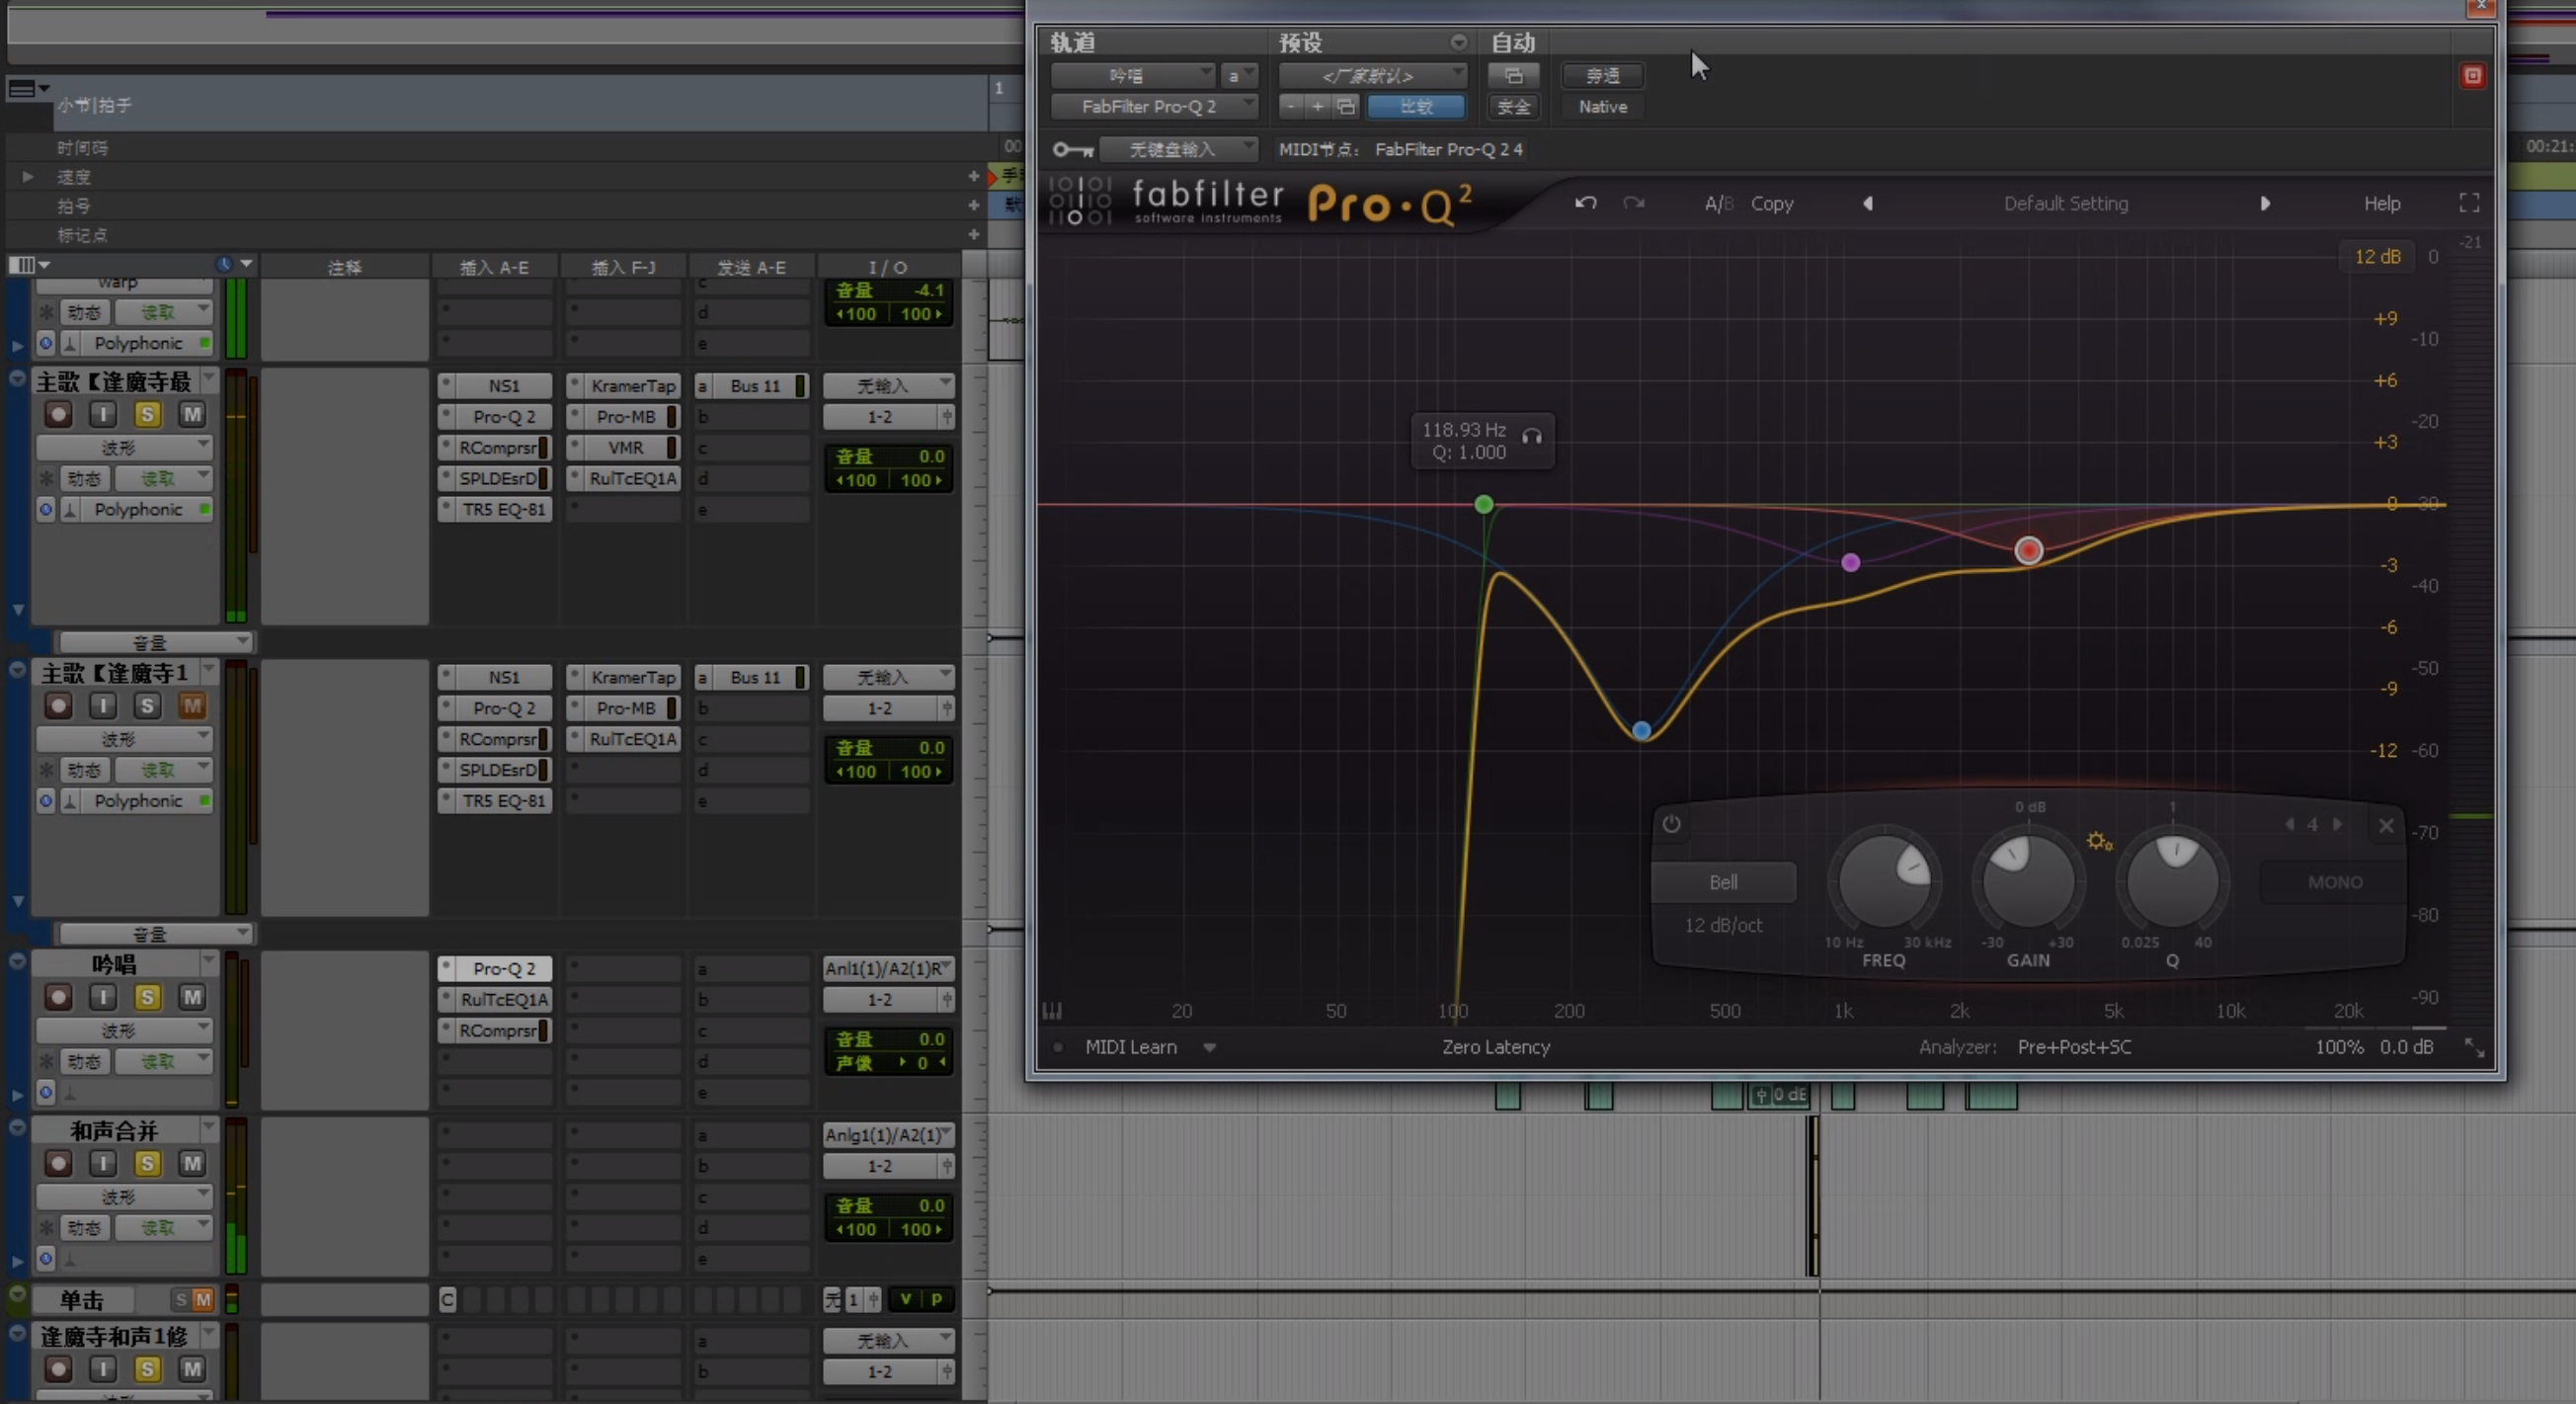The image size is (2576, 1404).
Task: Open the Bell filter shape dropdown
Action: pyautogui.click(x=1722, y=882)
